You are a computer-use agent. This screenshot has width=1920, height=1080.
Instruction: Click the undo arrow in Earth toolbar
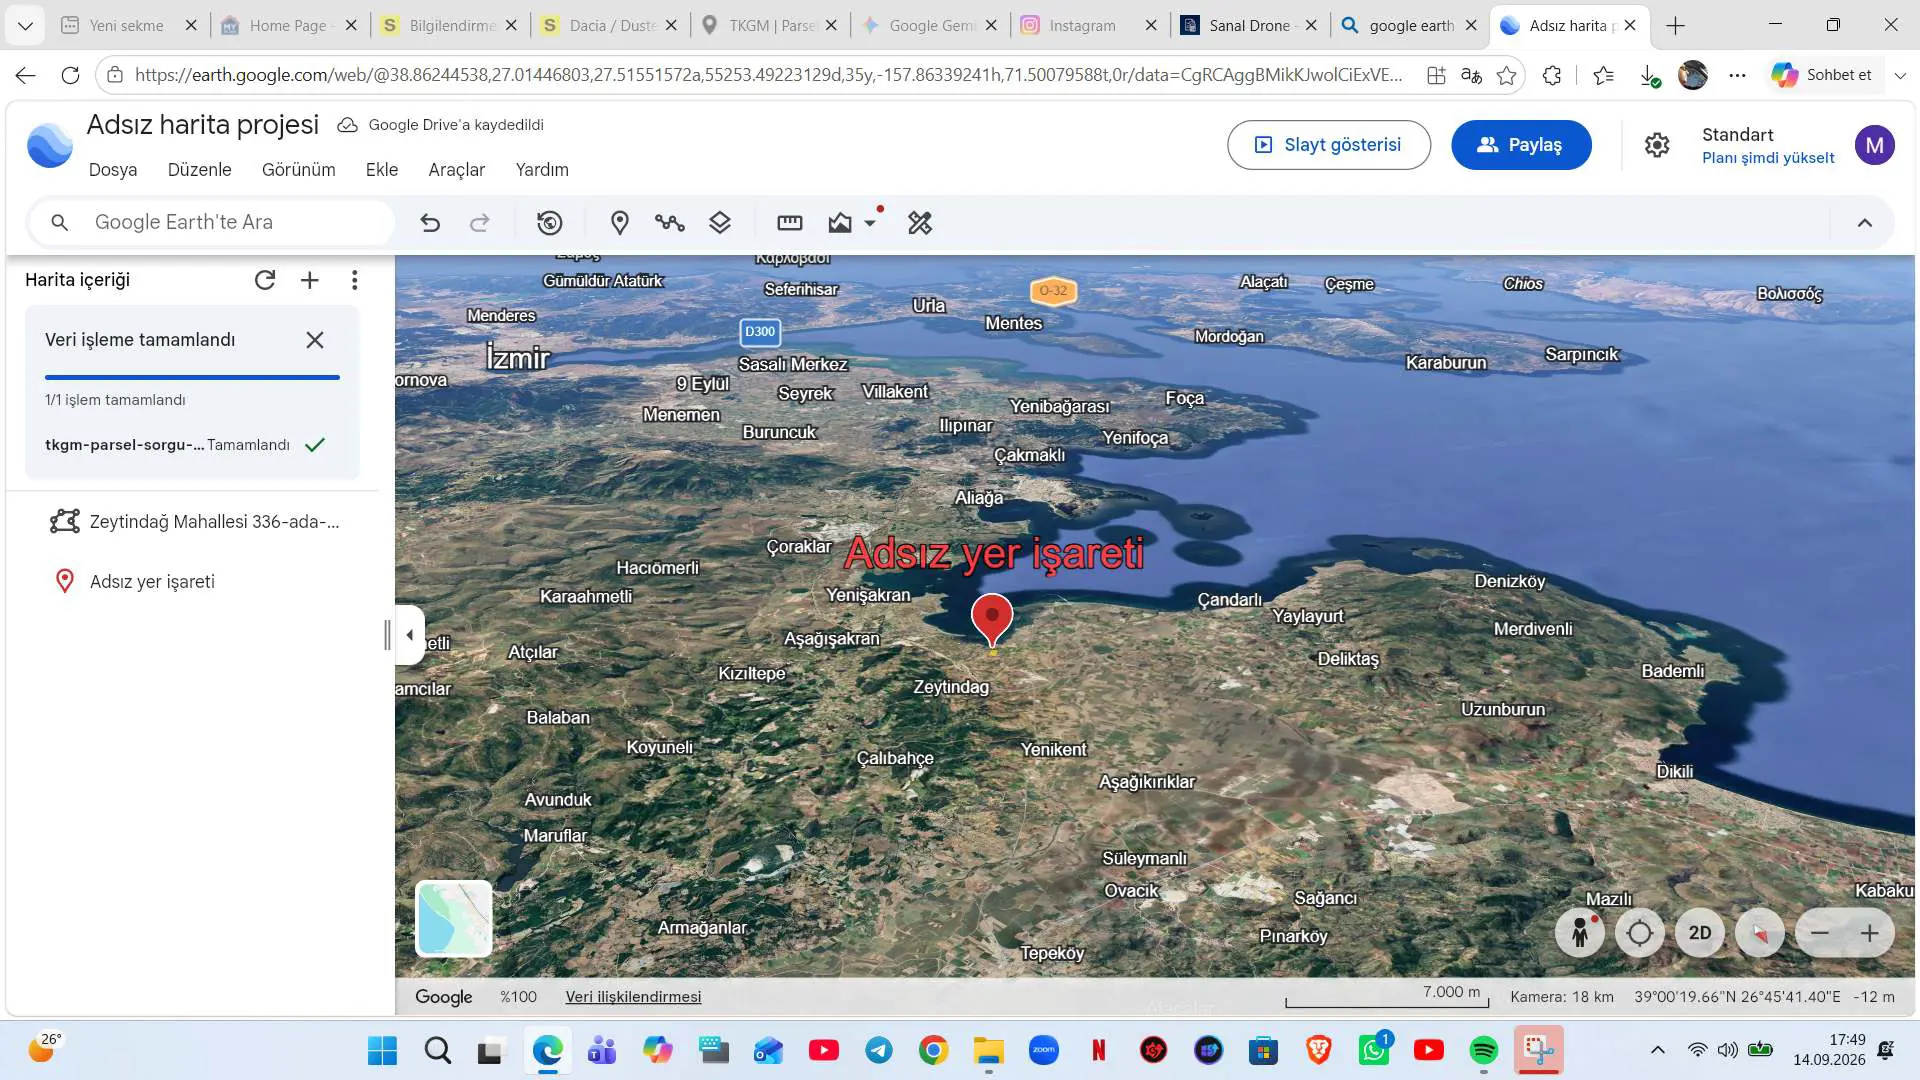(430, 223)
